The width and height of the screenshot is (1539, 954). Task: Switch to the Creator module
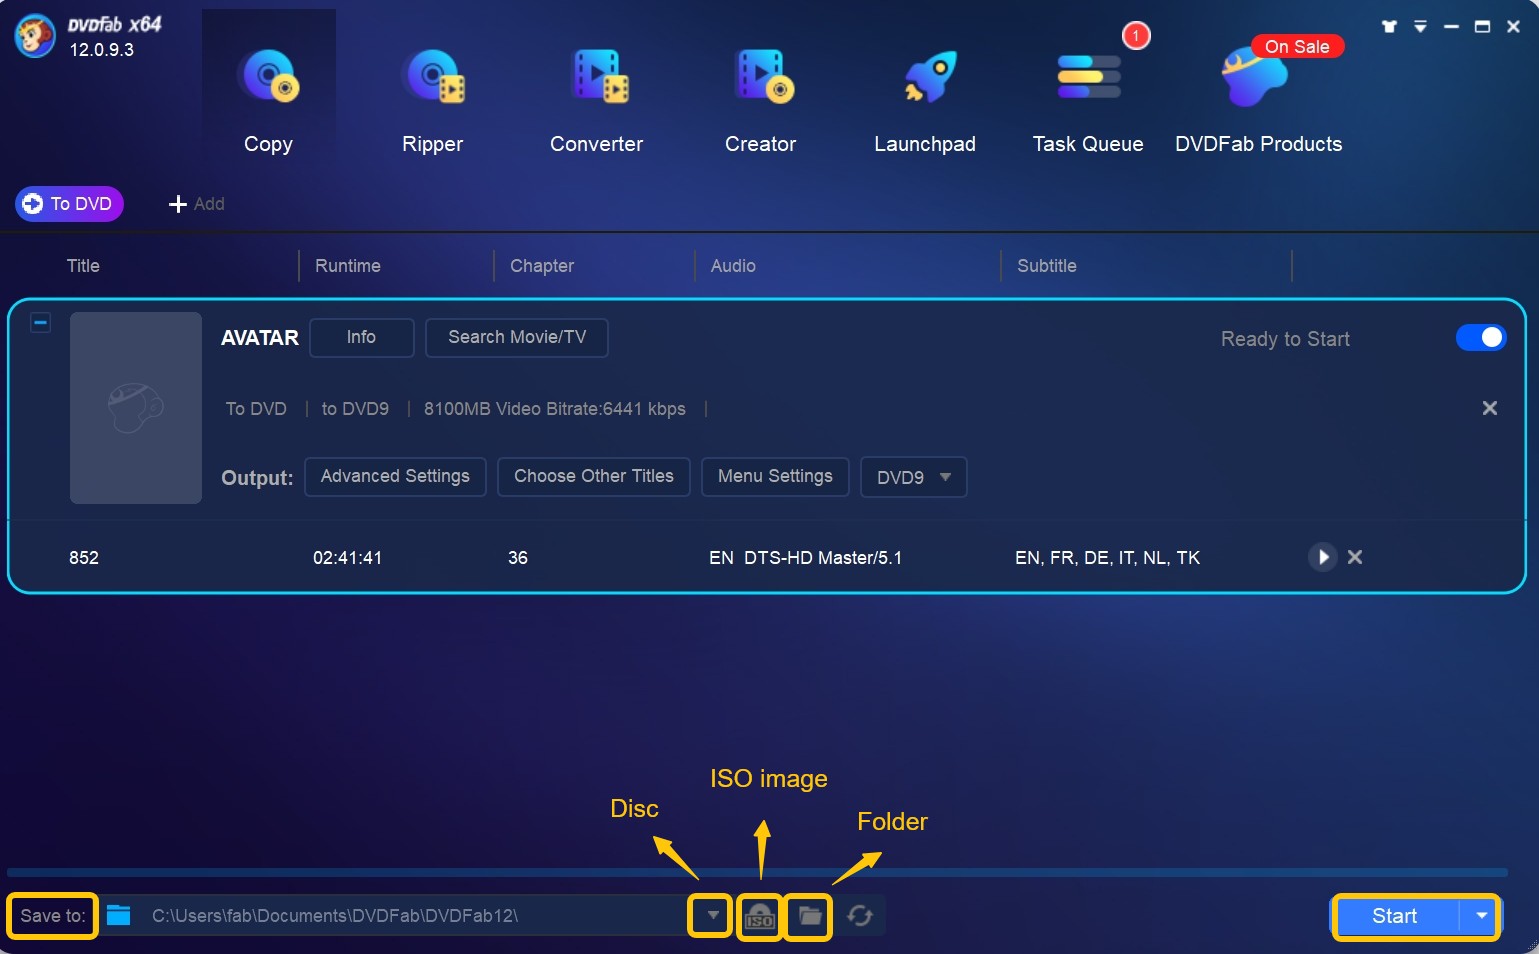pyautogui.click(x=761, y=100)
